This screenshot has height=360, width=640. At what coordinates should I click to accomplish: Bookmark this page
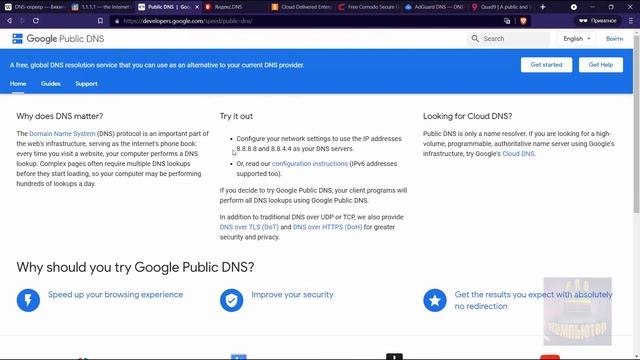(100, 21)
